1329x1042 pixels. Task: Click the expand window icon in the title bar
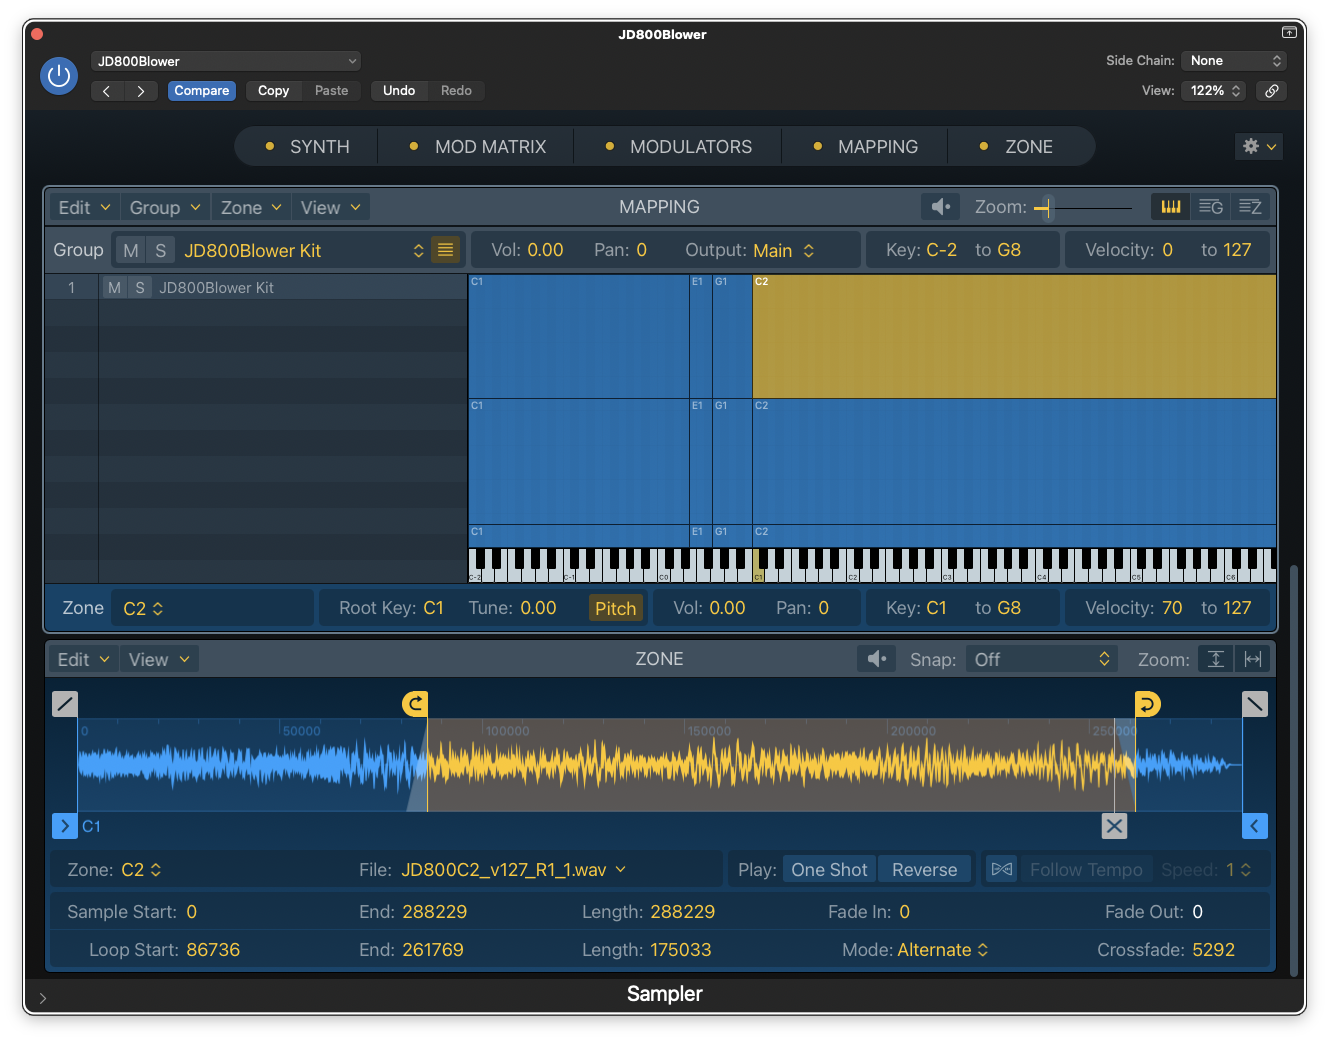(1289, 33)
